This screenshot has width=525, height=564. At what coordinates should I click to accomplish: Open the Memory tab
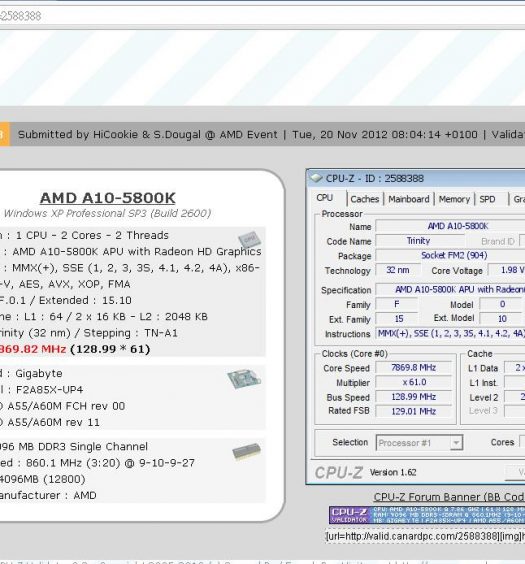click(x=454, y=199)
